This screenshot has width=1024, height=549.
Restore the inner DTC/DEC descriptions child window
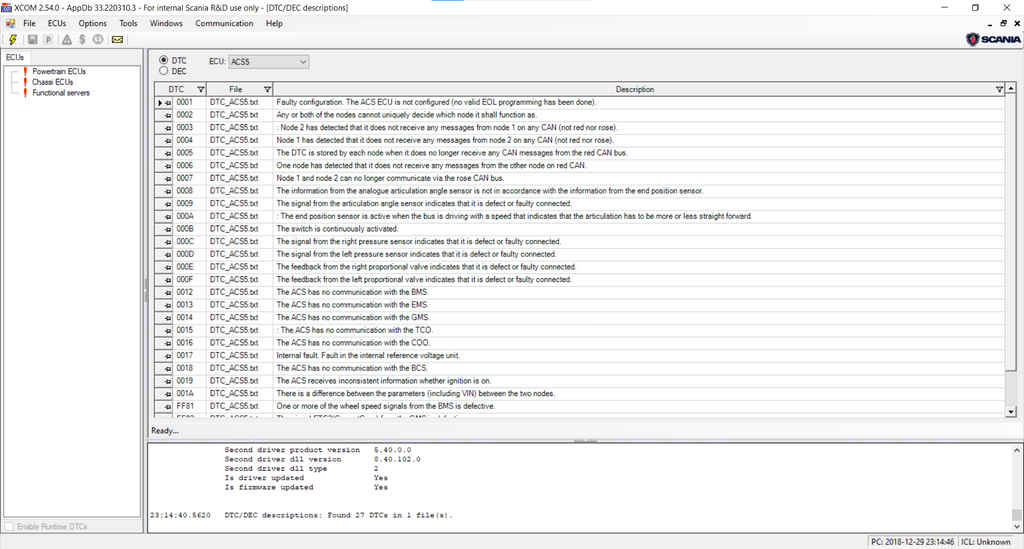click(1003, 24)
